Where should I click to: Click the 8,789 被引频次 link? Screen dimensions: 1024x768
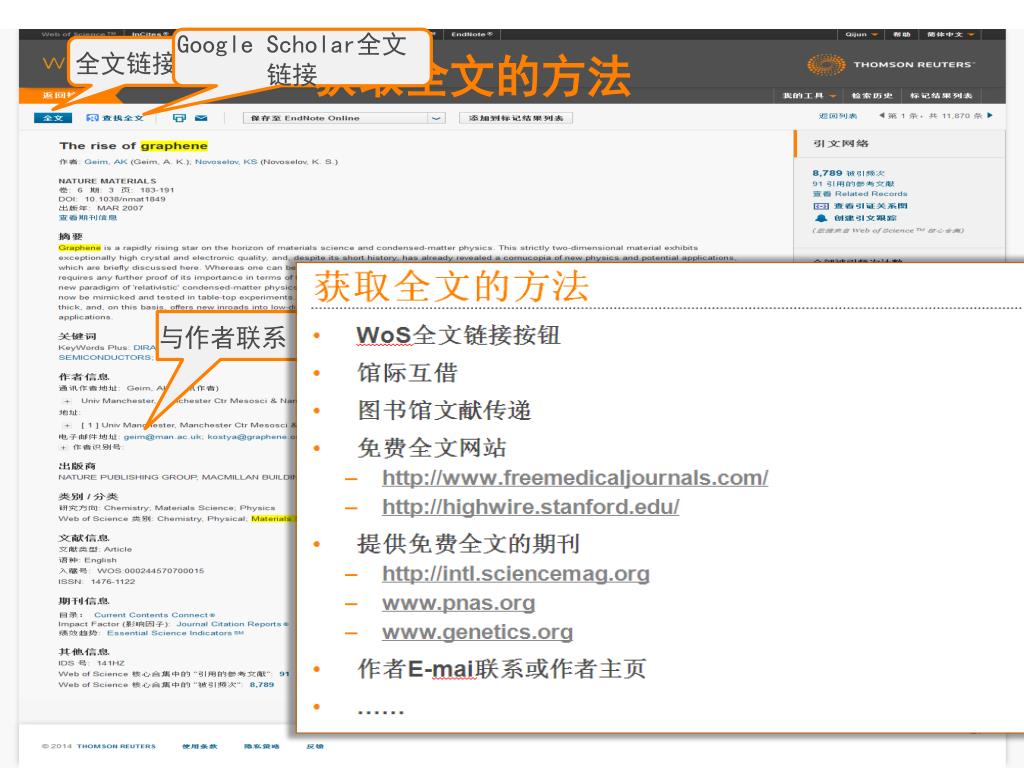[848, 173]
